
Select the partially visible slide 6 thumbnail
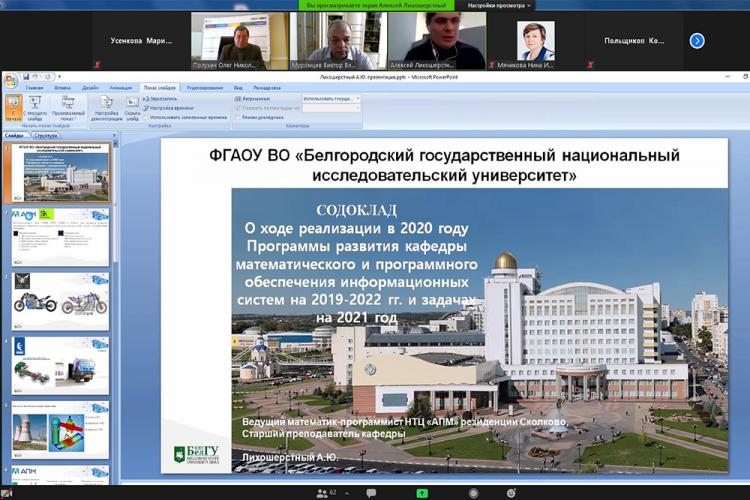tap(60, 475)
